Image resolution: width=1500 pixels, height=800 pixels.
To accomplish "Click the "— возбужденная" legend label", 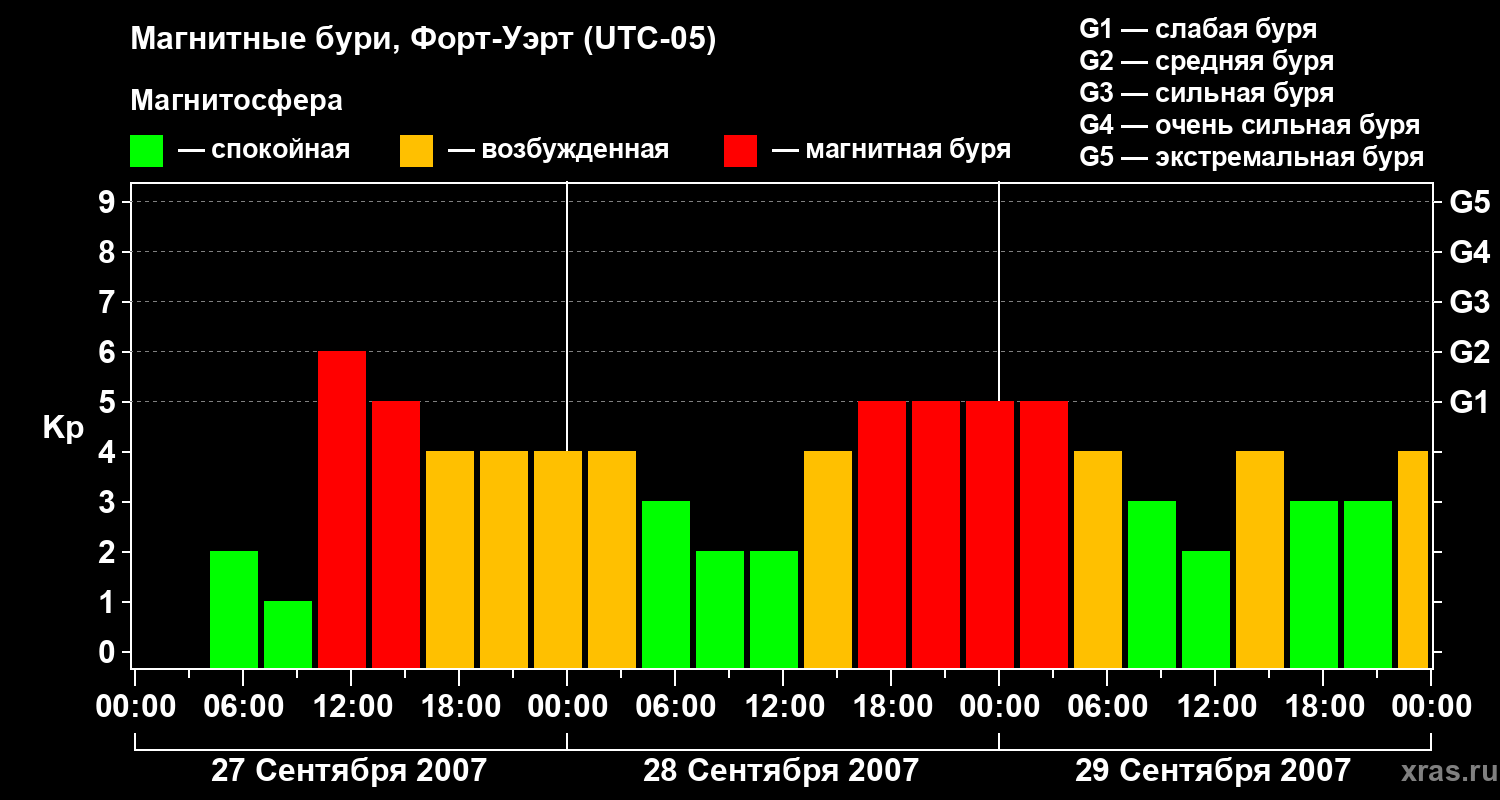I will click(558, 150).
